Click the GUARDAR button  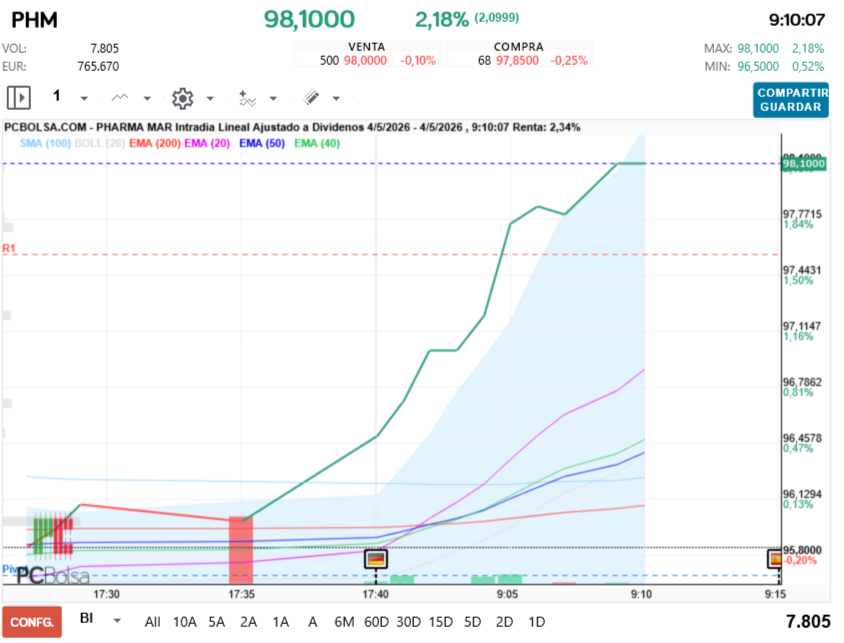791,107
